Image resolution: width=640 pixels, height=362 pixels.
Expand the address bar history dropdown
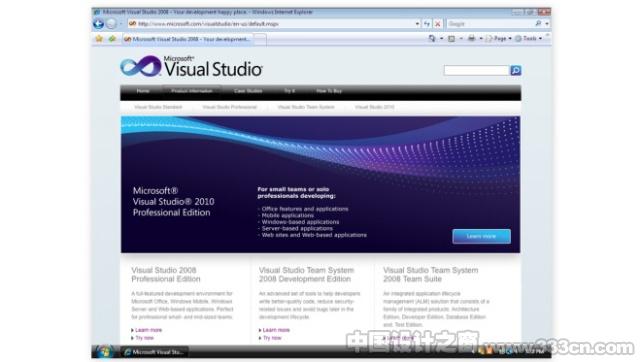(x=417, y=24)
